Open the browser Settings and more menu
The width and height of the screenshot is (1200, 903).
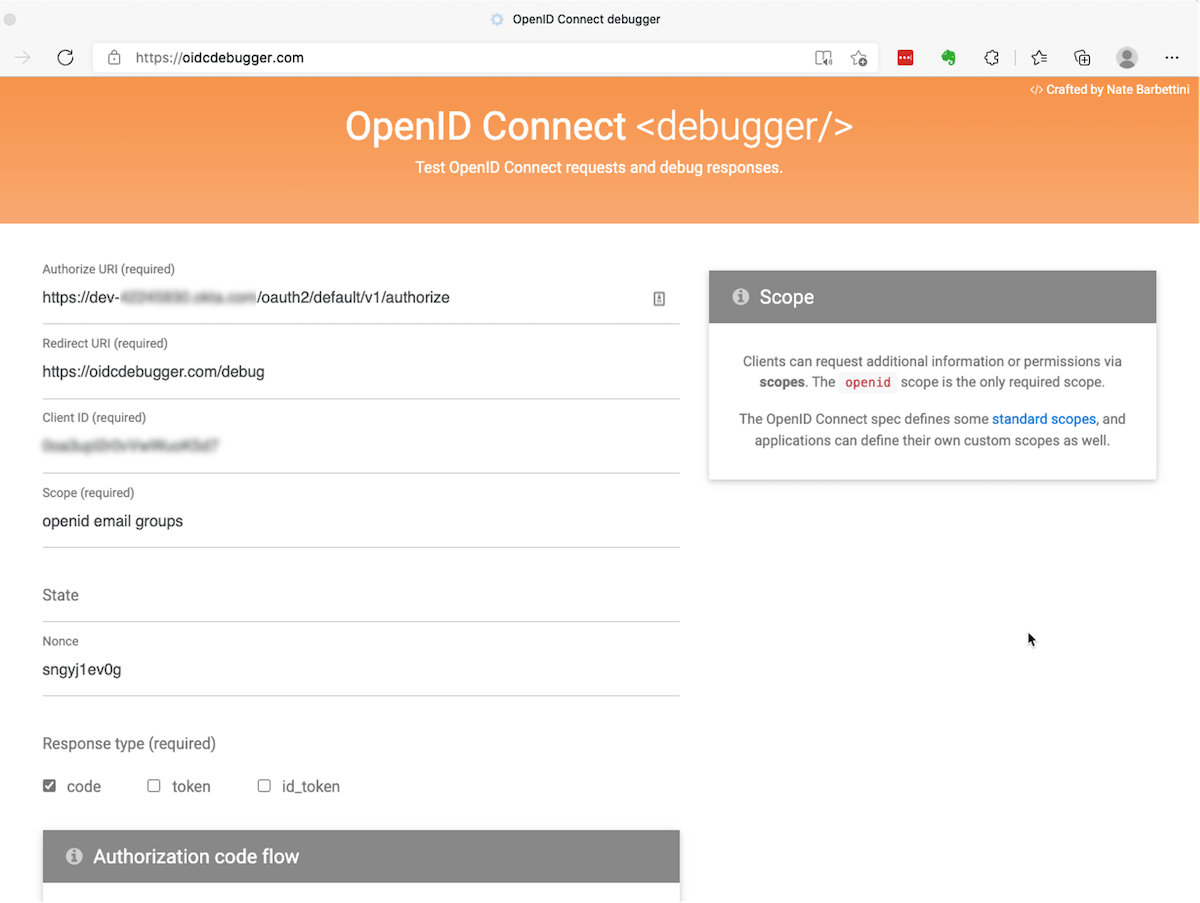(x=1172, y=58)
